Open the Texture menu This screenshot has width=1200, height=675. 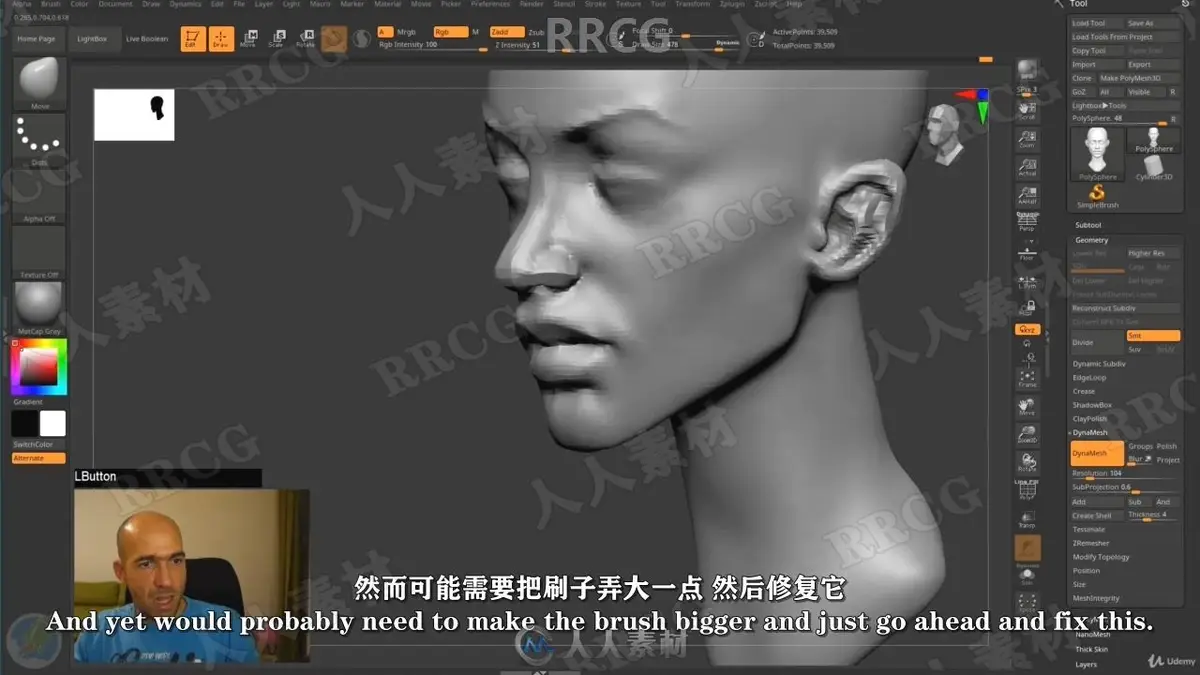pyautogui.click(x=628, y=4)
